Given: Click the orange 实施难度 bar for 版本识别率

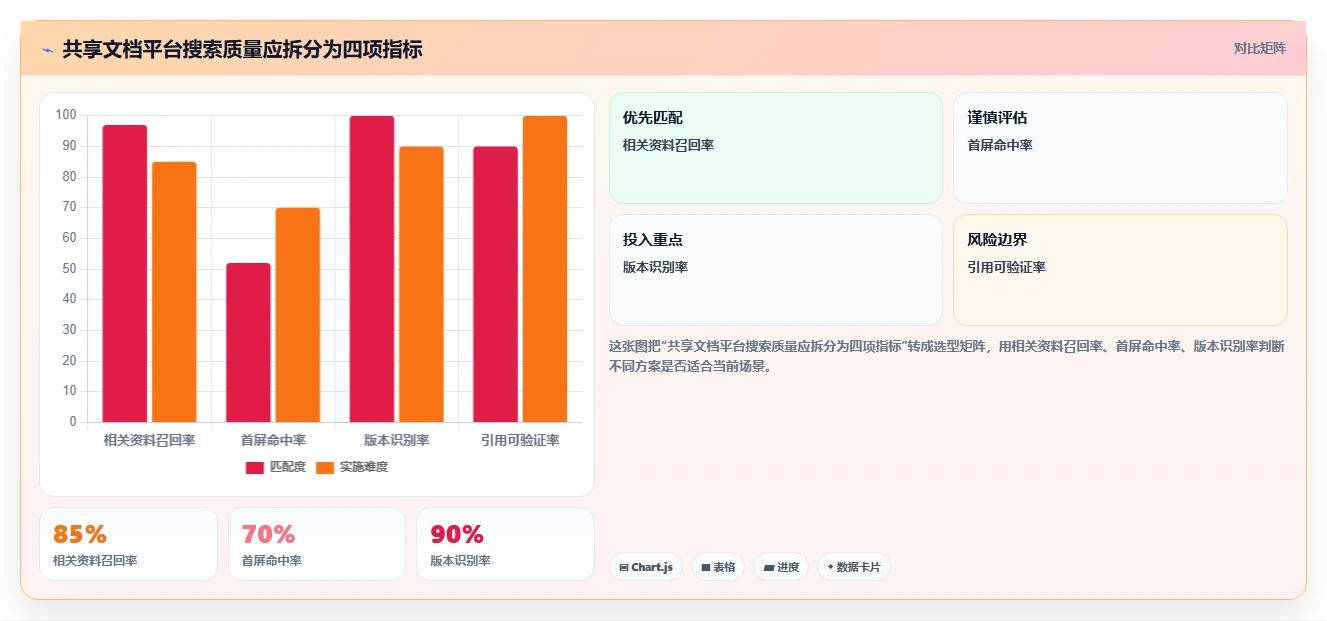Looking at the screenshot, I should point(421,284).
